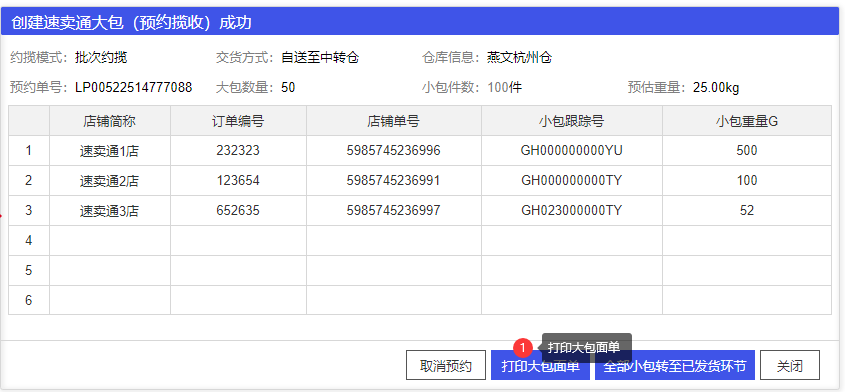Select weight value 52

click(x=747, y=210)
